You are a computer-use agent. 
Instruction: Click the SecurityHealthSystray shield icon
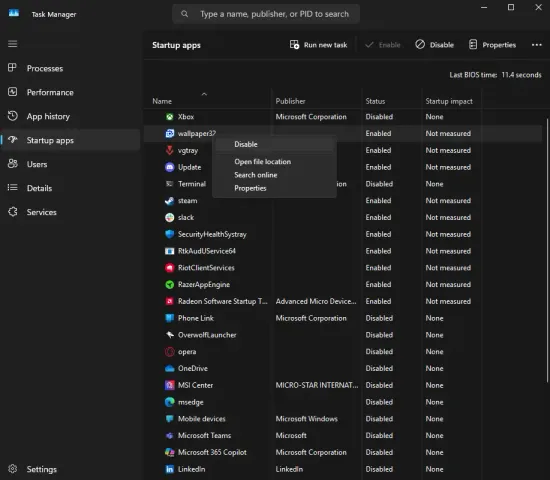click(x=169, y=234)
